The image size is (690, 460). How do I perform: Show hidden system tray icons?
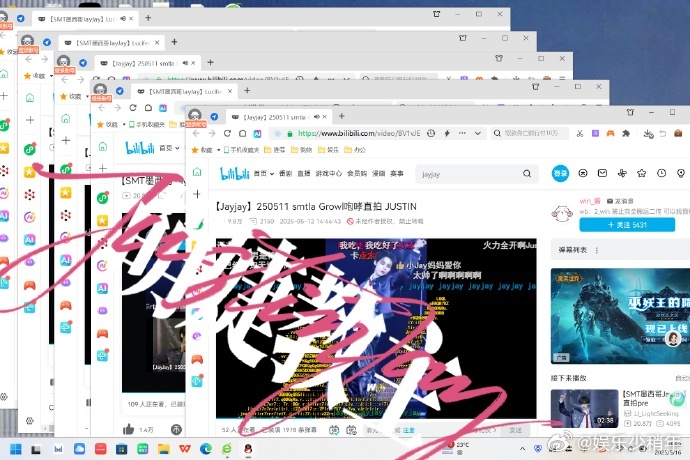[522, 449]
